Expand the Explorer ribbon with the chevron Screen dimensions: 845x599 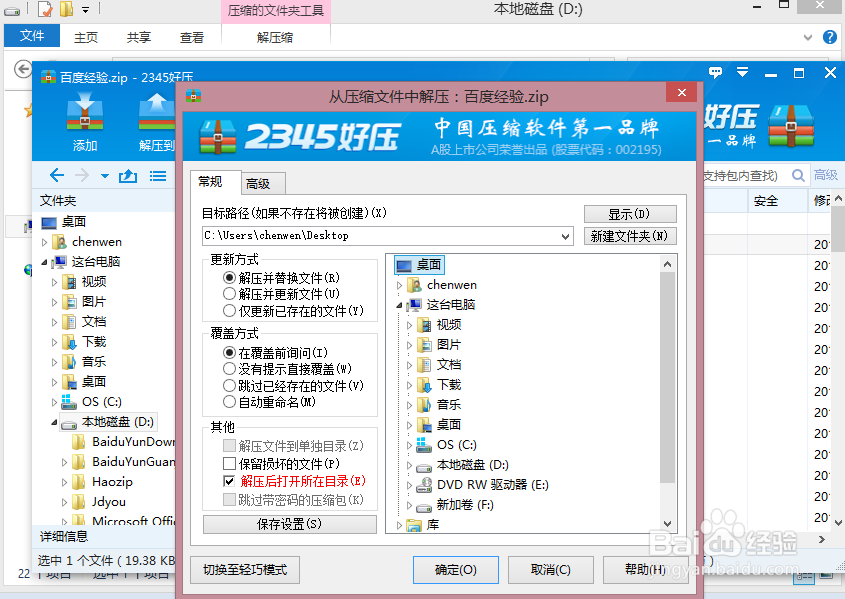click(x=808, y=37)
